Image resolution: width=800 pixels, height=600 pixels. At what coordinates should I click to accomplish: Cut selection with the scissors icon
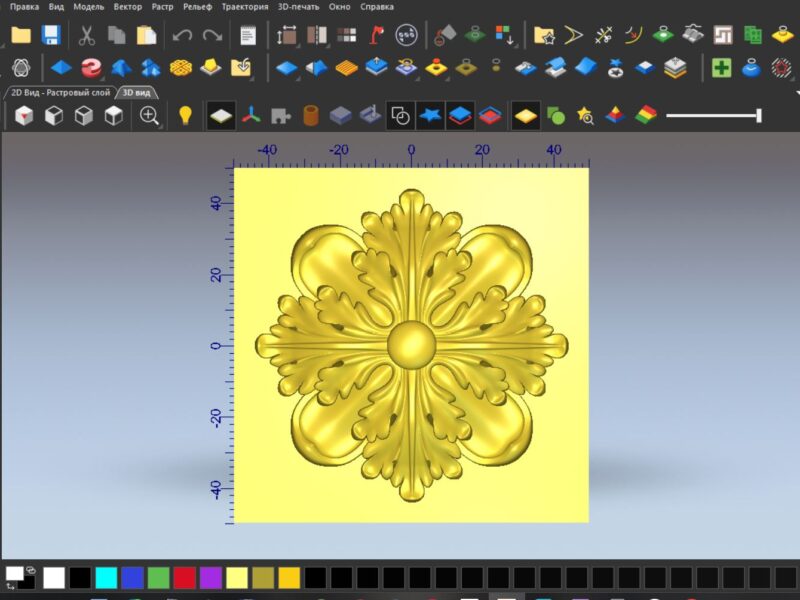pyautogui.click(x=87, y=35)
